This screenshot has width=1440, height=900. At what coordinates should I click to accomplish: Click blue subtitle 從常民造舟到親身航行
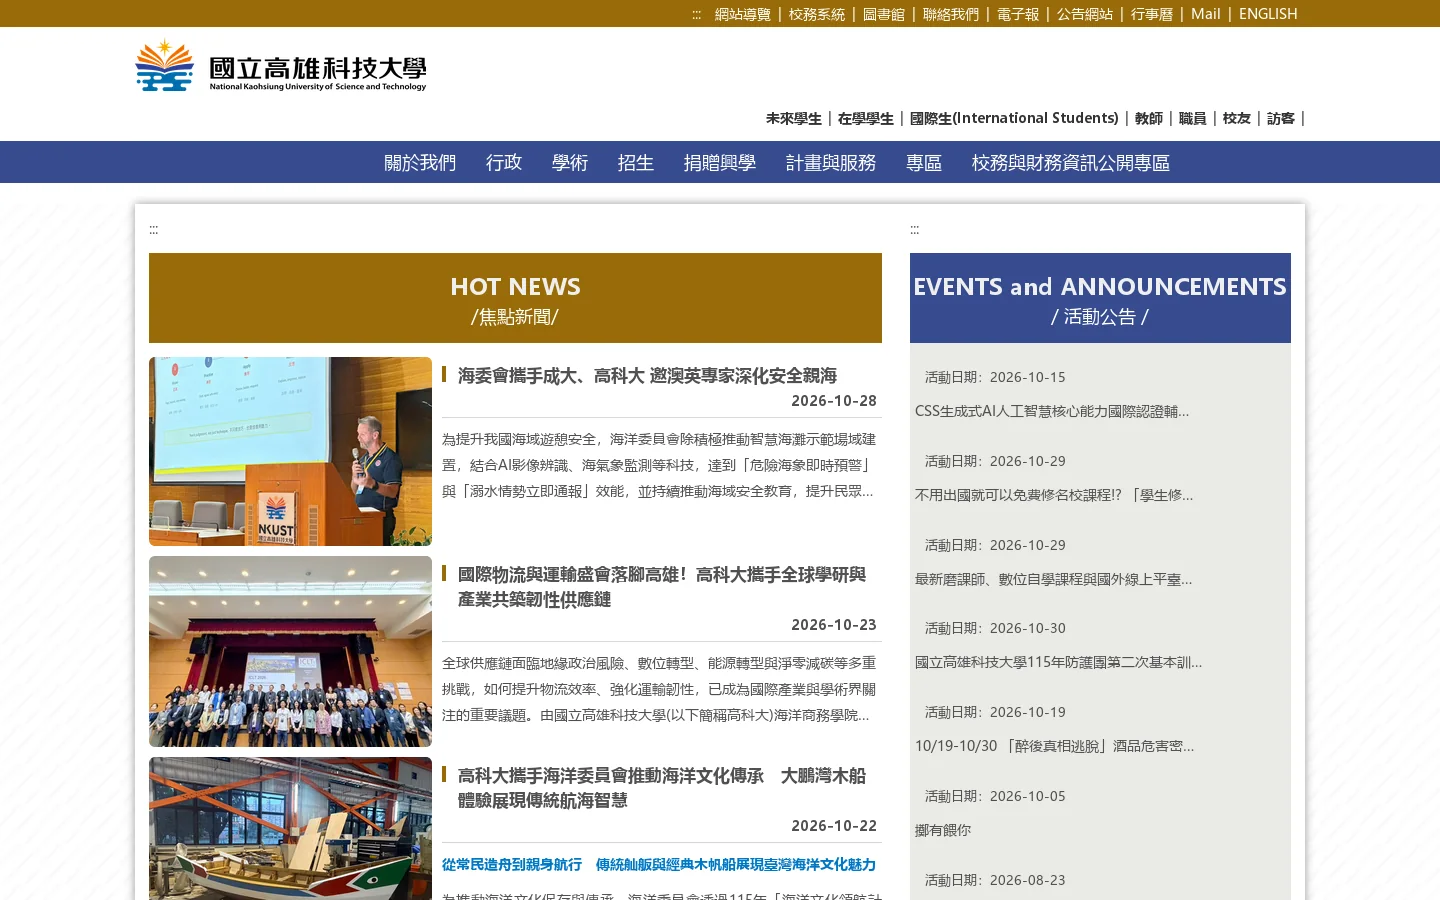pos(659,865)
